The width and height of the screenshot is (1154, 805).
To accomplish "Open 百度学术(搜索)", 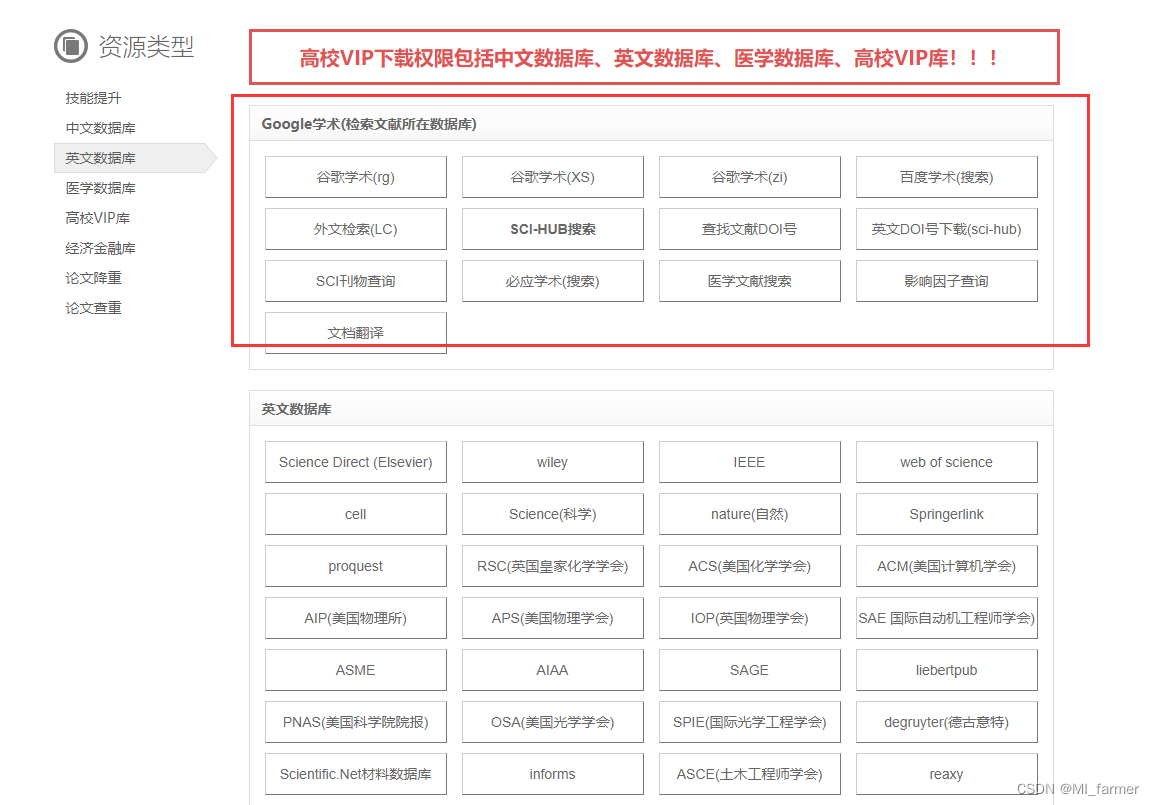I will coord(946,177).
